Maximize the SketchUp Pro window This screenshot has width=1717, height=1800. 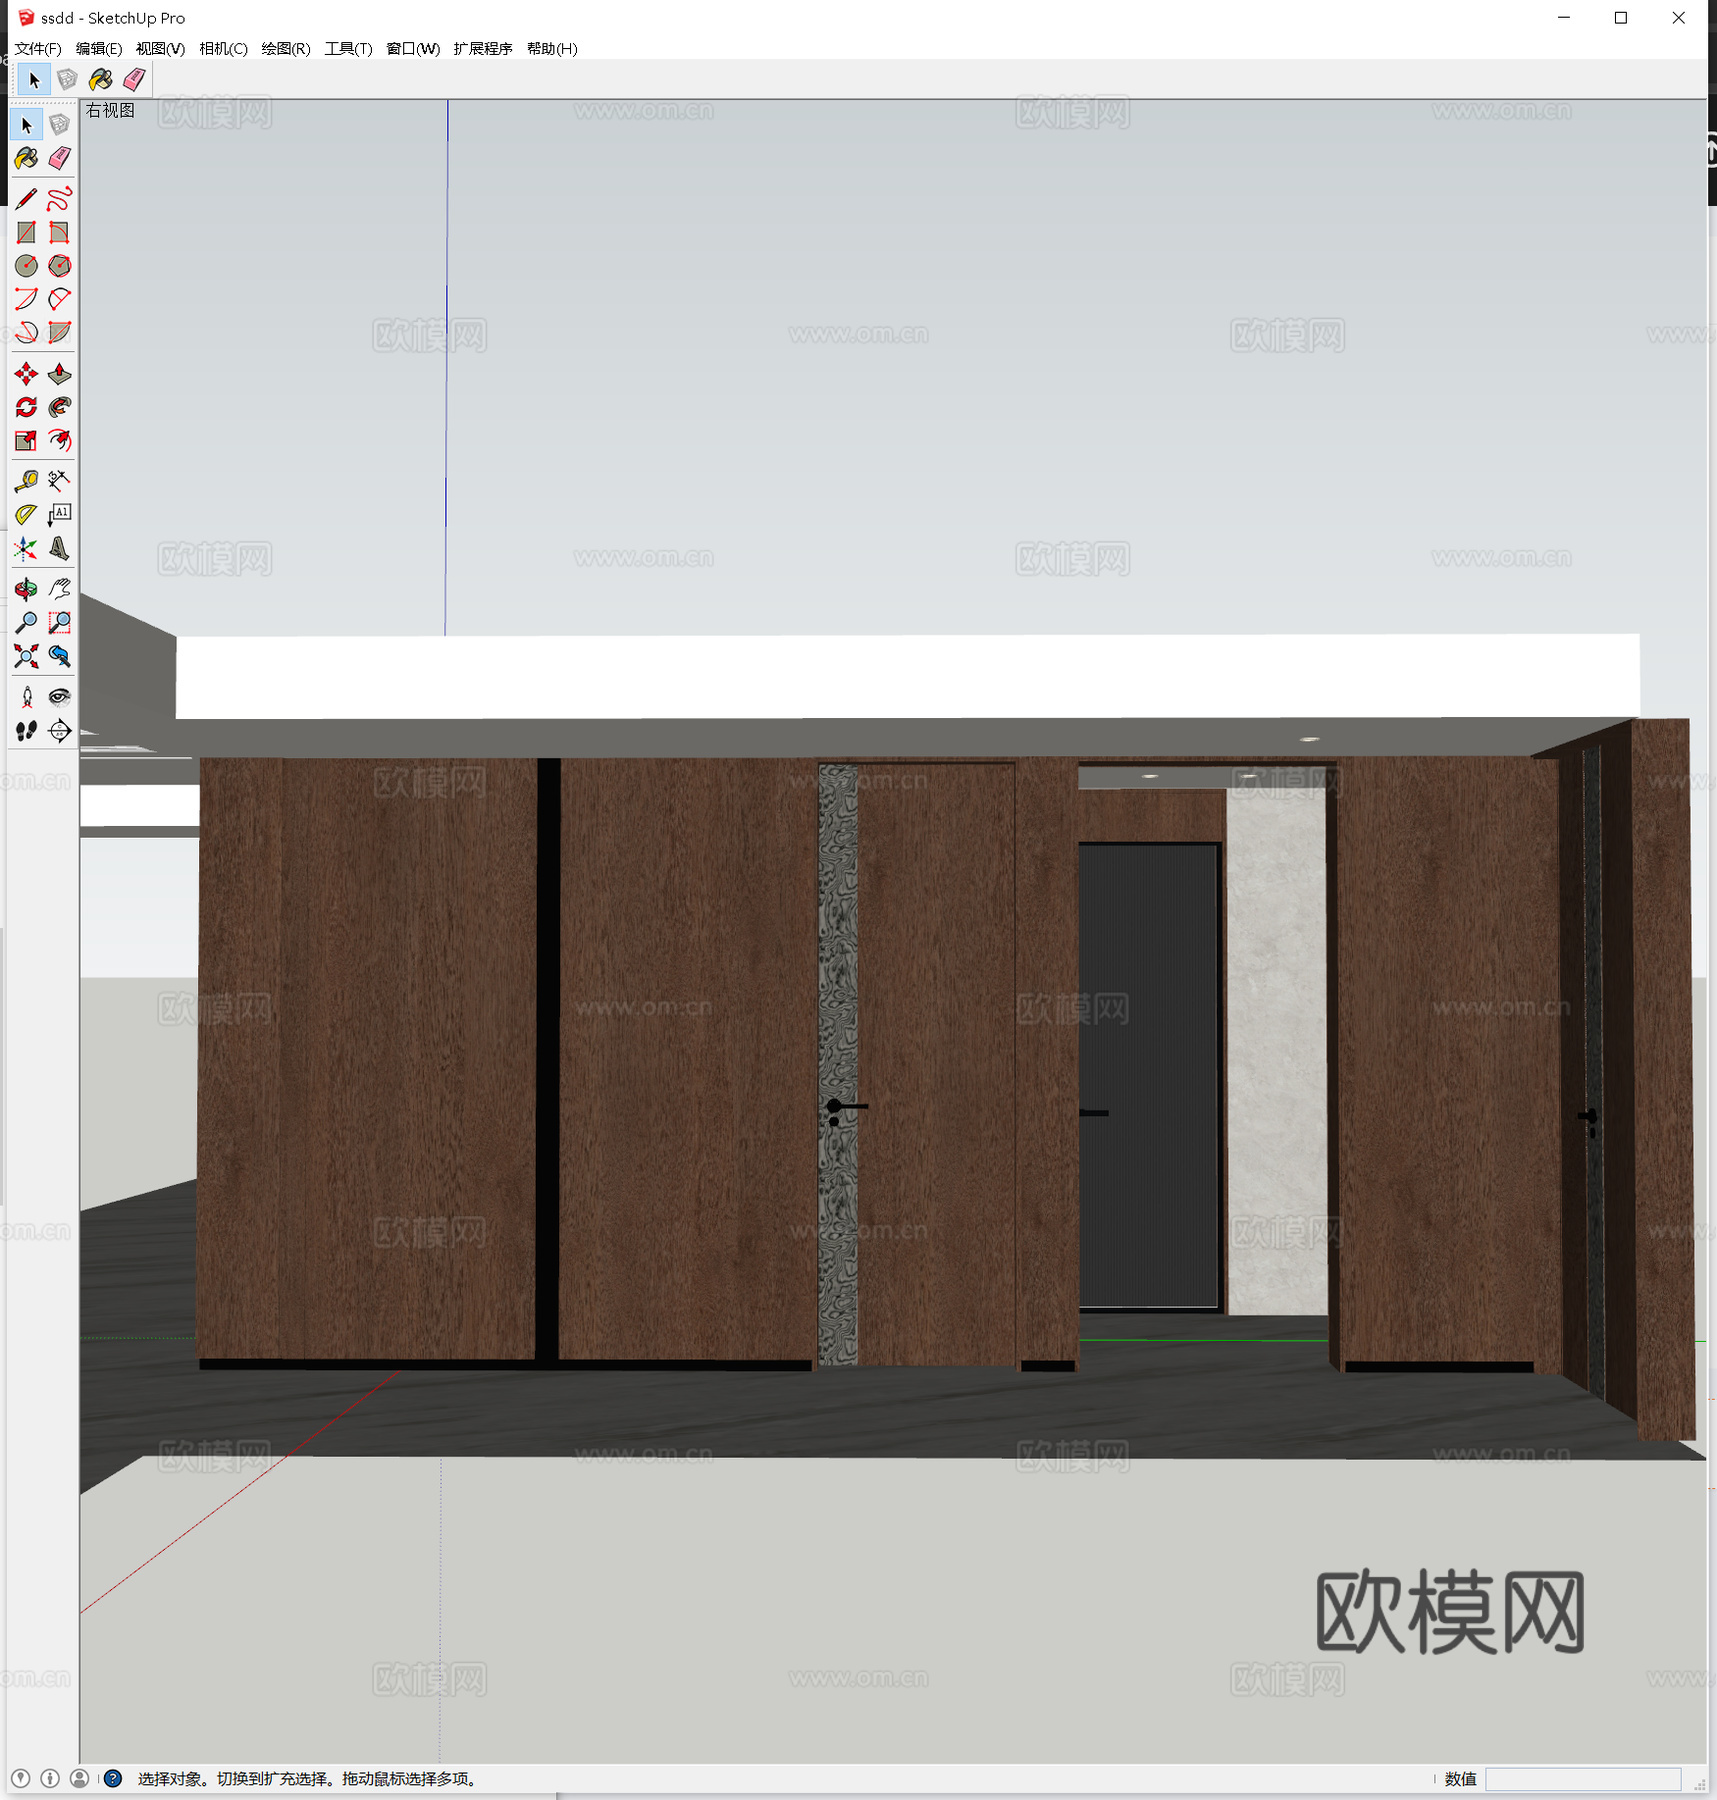click(x=1621, y=18)
